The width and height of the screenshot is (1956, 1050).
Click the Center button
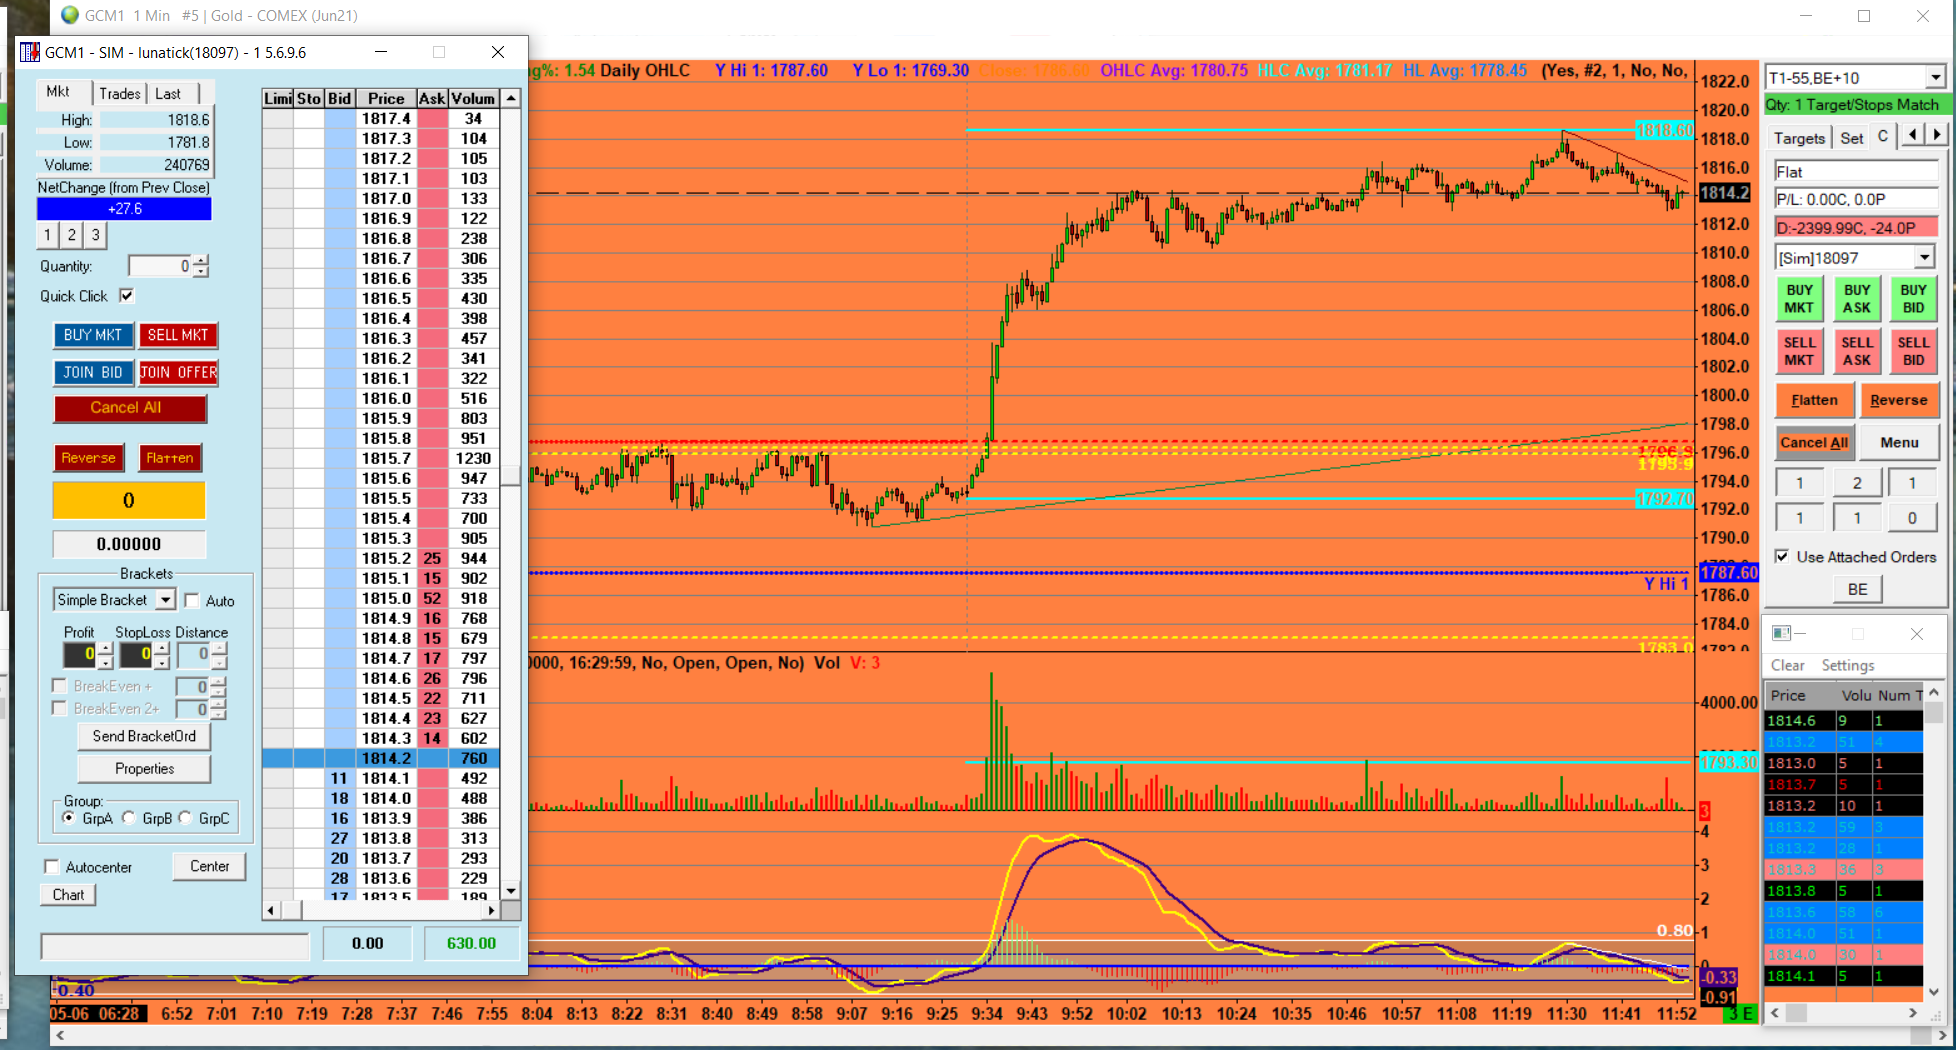click(x=209, y=866)
